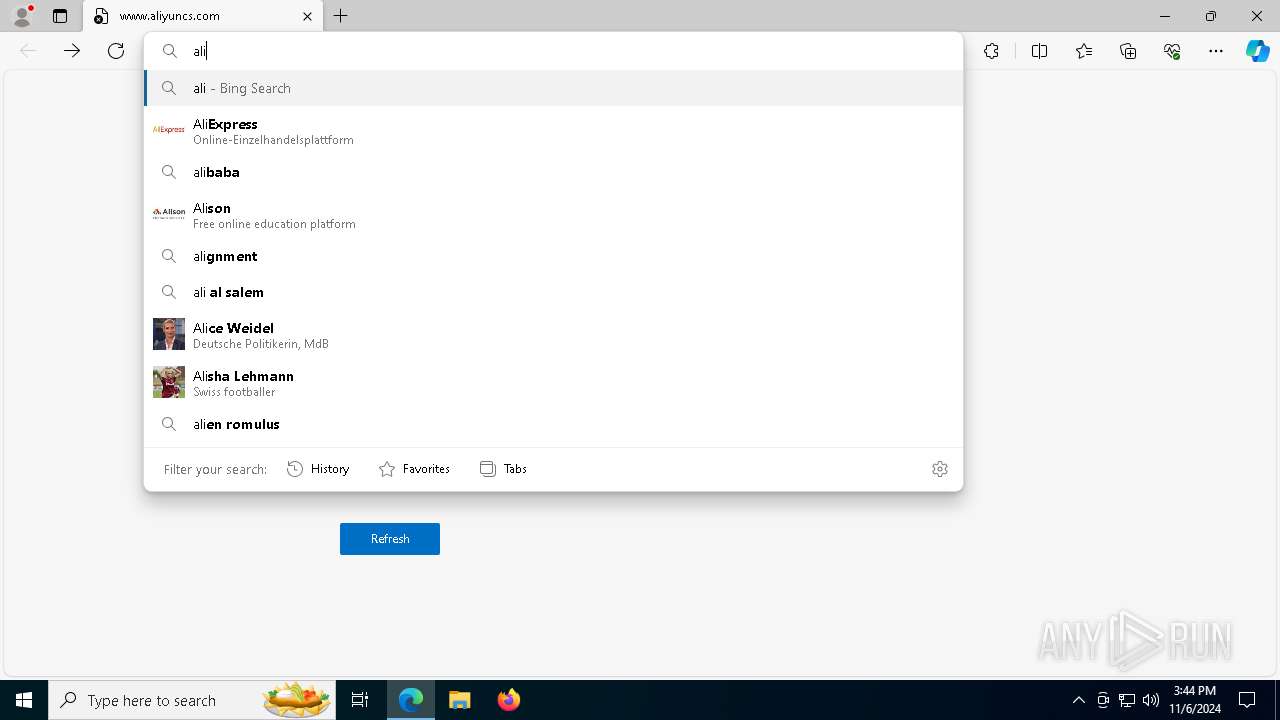This screenshot has width=1280, height=720.
Task: Open Browser essentials heart icon
Action: coord(1172,51)
